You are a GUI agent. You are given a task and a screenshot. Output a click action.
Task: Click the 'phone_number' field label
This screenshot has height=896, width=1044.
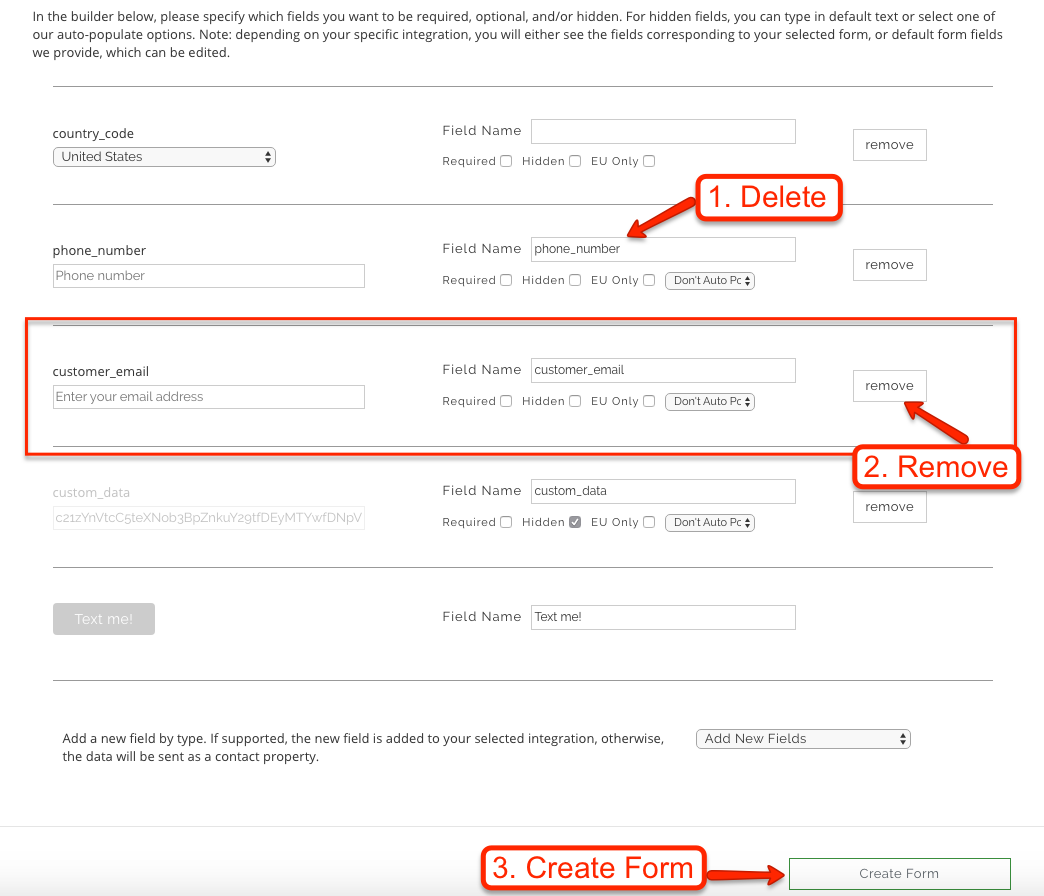coord(99,251)
